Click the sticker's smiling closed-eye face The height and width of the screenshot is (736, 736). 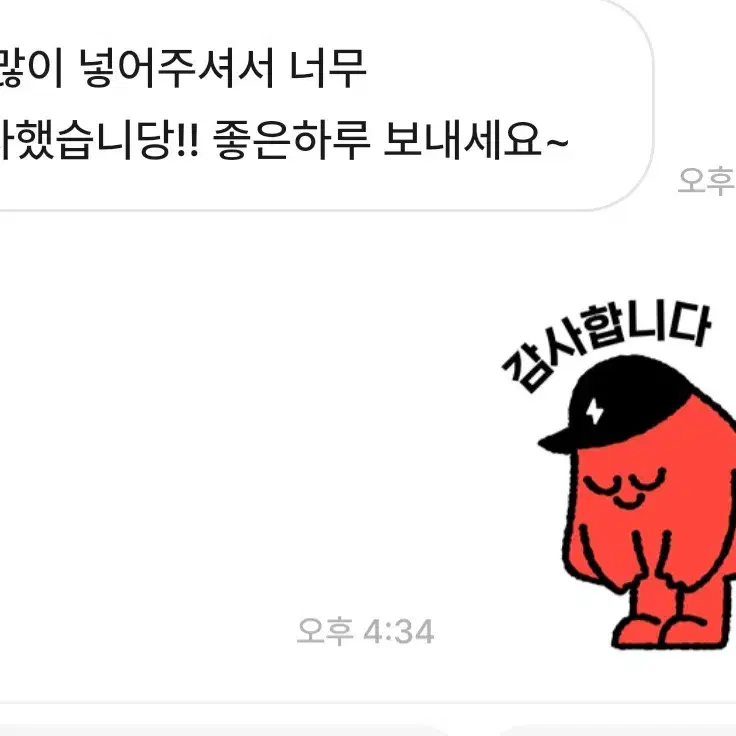[626, 488]
